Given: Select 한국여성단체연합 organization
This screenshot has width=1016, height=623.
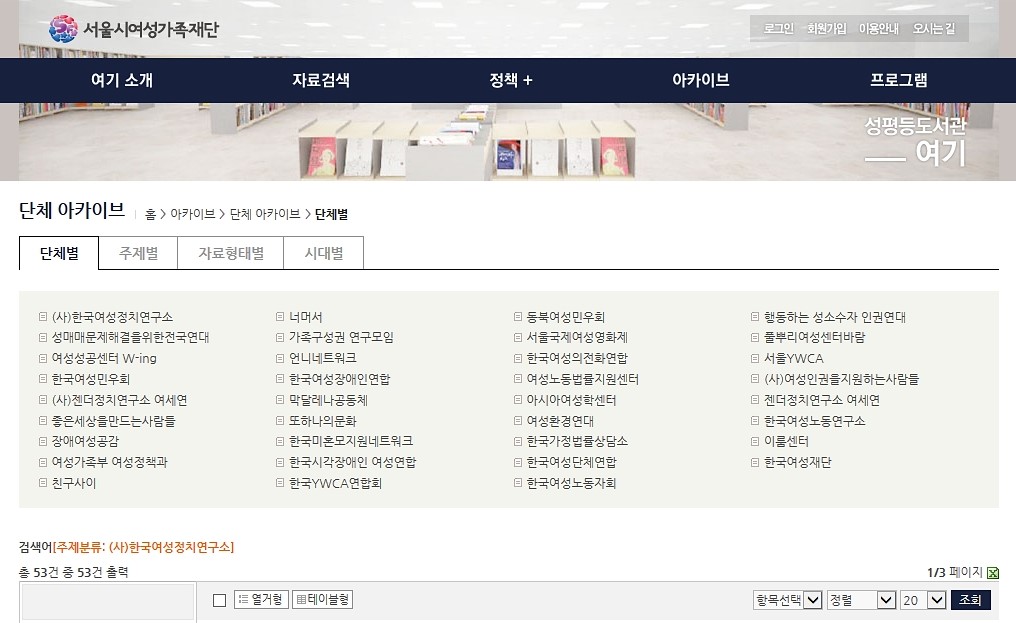Looking at the screenshot, I should [572, 462].
